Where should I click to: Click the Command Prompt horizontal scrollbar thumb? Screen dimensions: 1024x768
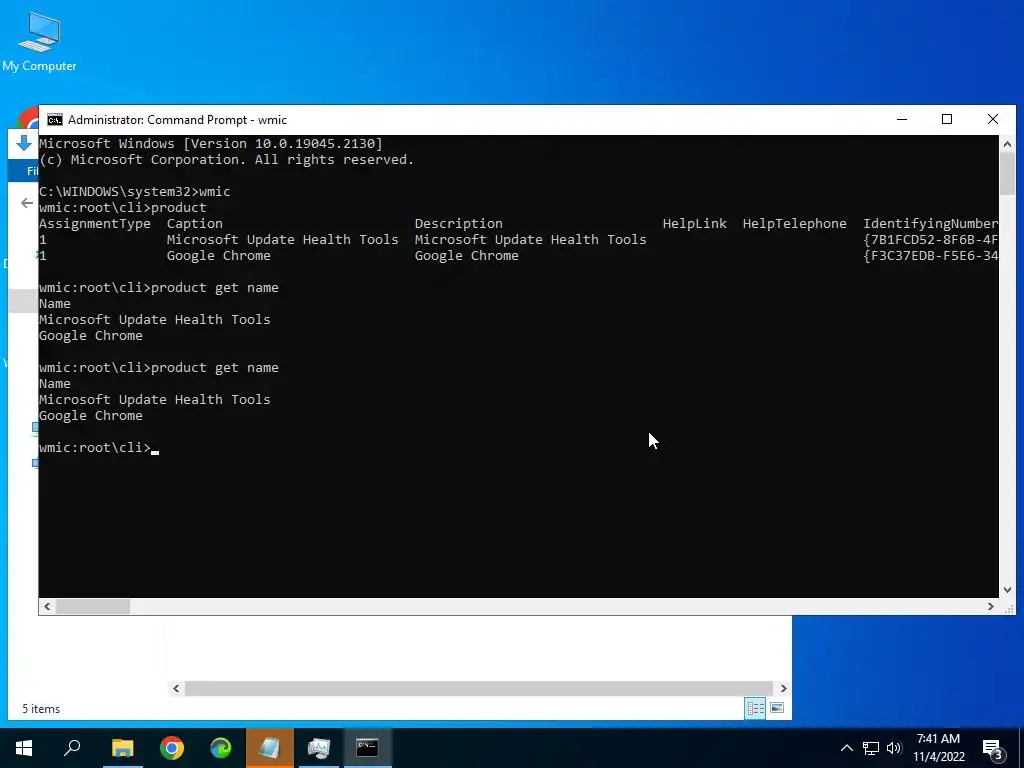[x=93, y=607]
